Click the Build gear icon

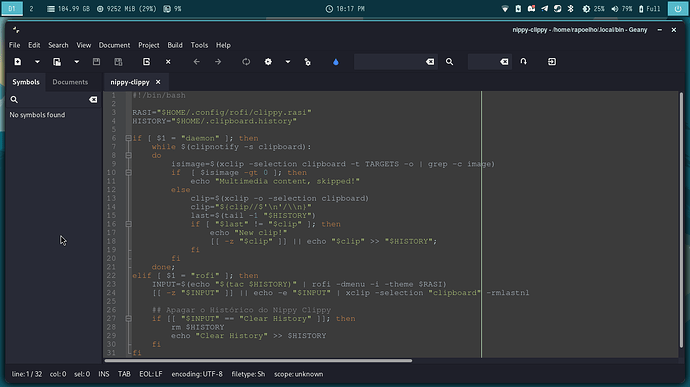tap(268, 62)
